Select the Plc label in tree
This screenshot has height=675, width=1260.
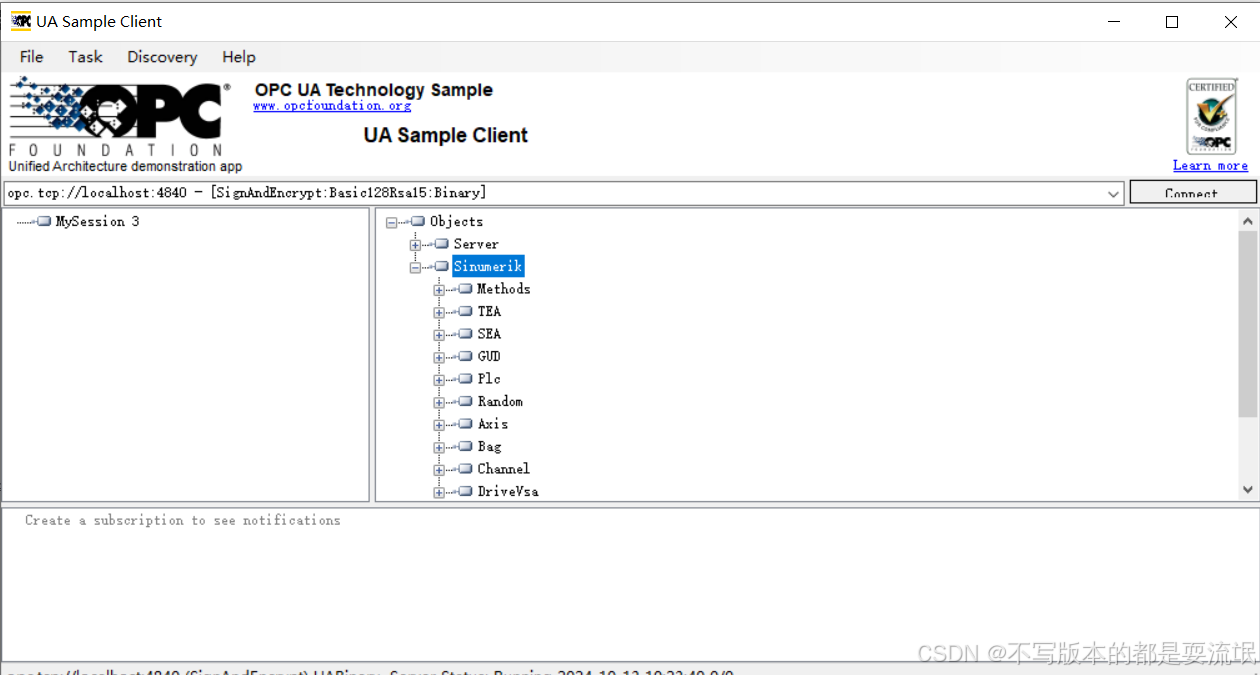pyautogui.click(x=489, y=379)
